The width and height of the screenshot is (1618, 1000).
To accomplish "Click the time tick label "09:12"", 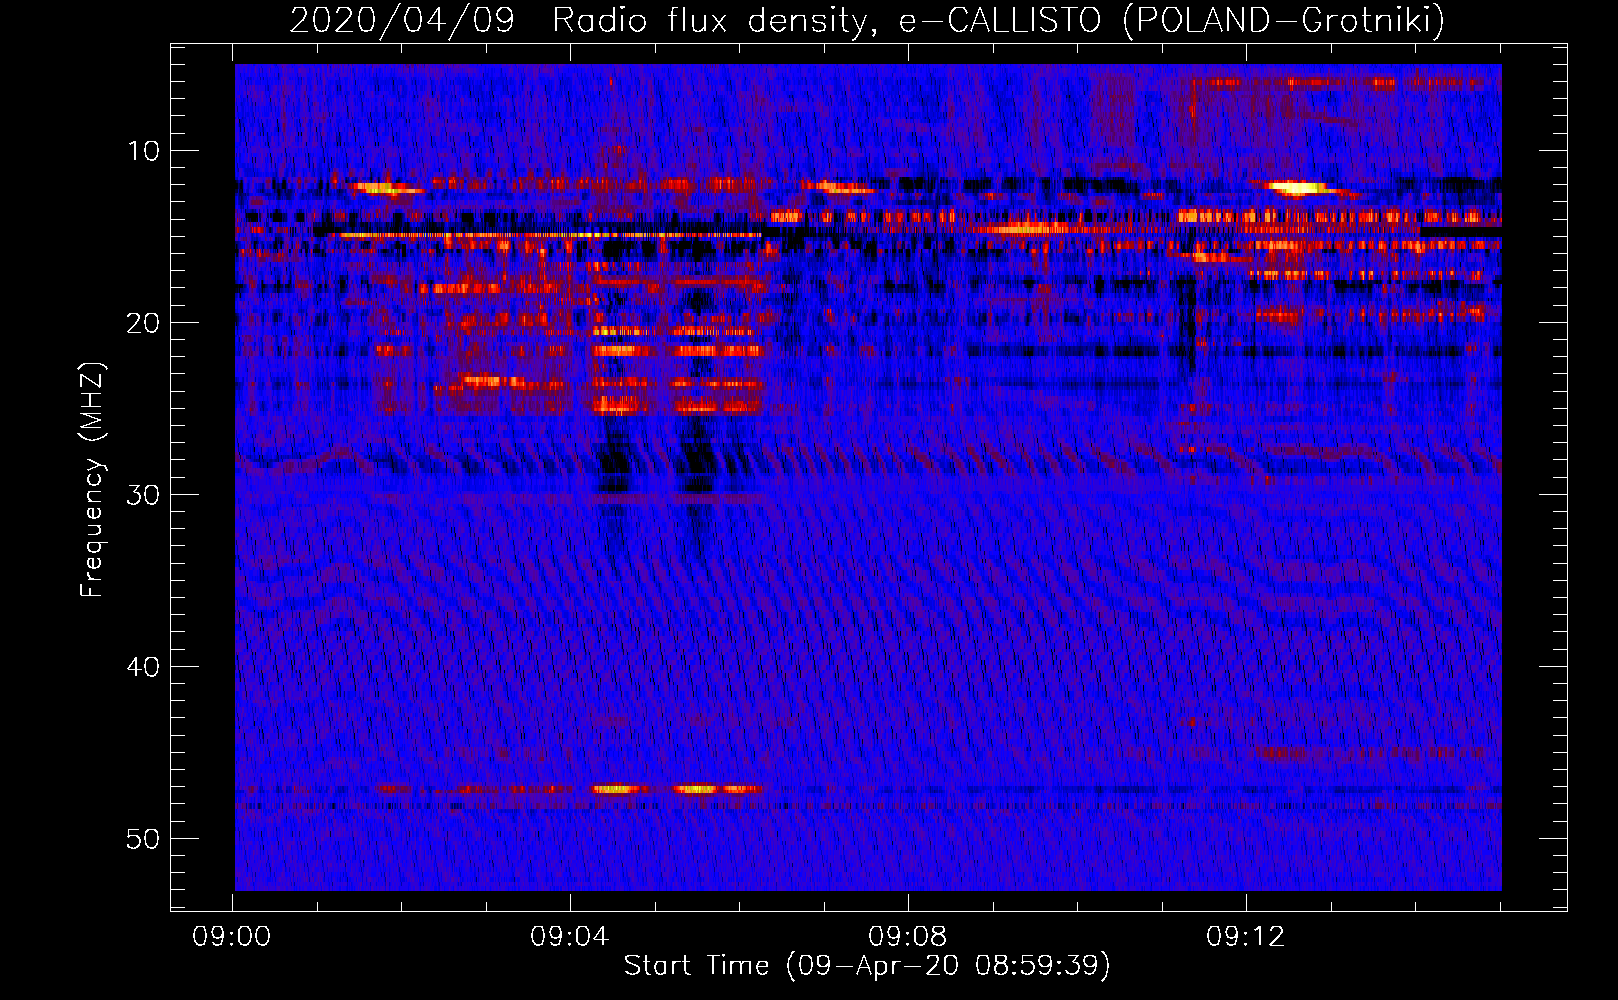I will click(x=1245, y=937).
